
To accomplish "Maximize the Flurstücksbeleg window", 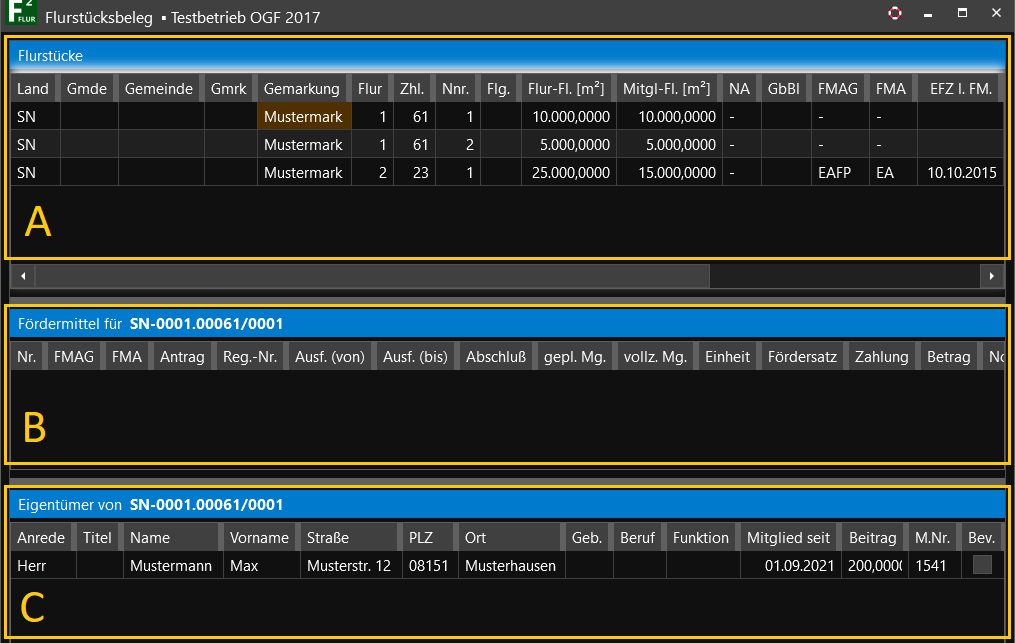I will point(962,14).
